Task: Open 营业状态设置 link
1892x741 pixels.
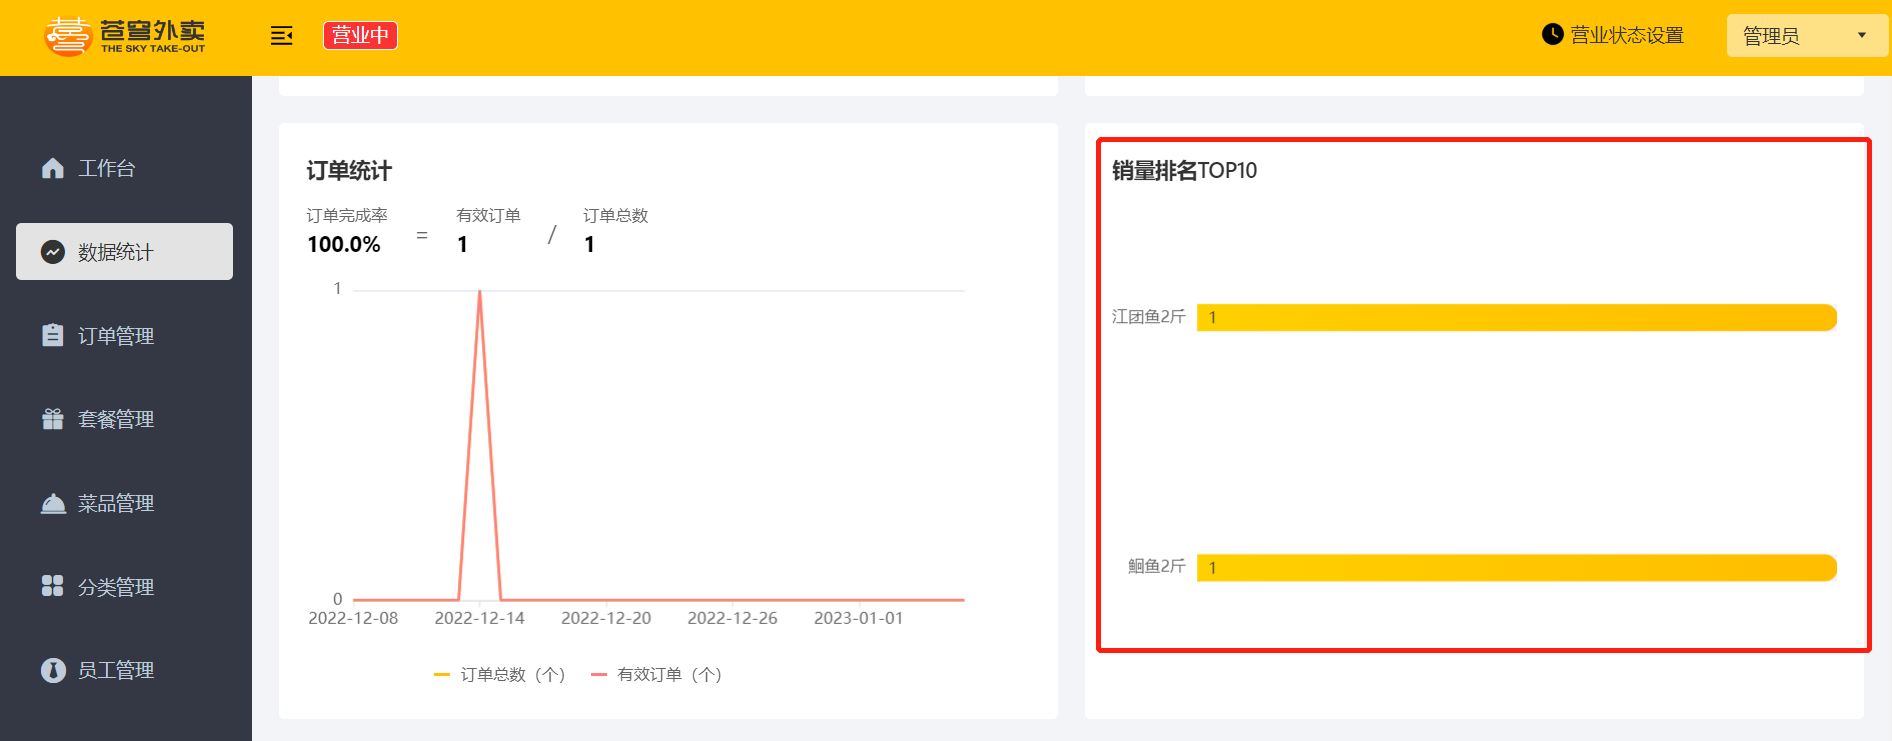Action: 1626,36
